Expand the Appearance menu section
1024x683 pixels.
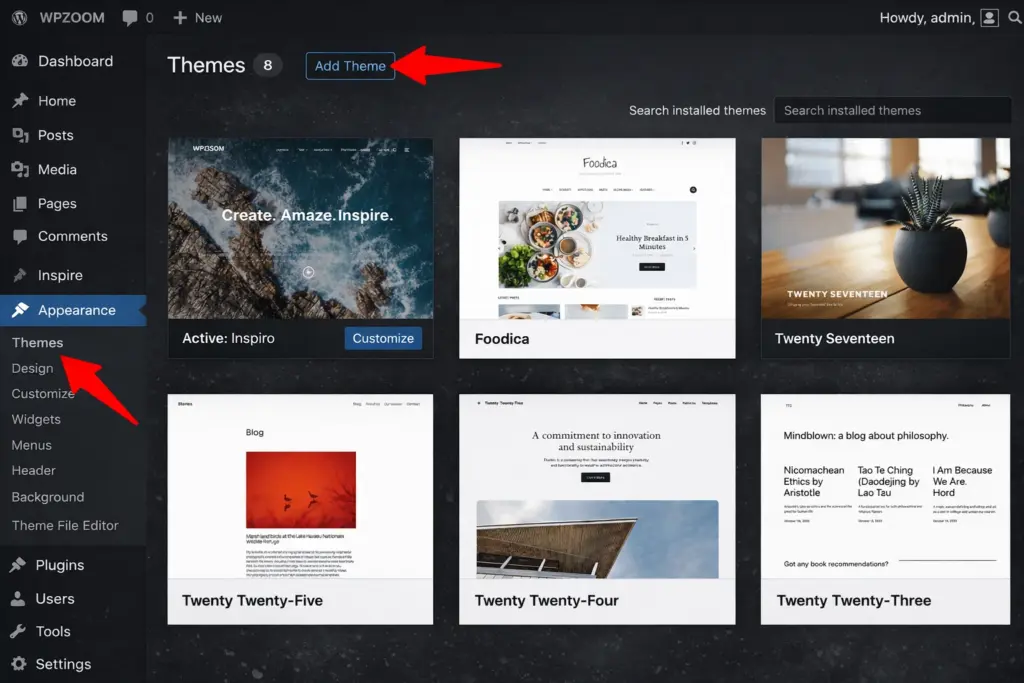(x=76, y=310)
